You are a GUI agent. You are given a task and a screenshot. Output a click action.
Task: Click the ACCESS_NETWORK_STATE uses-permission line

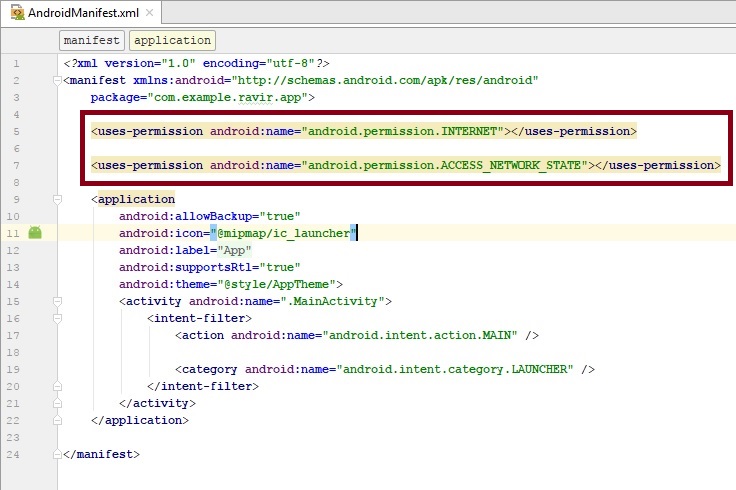(406, 165)
